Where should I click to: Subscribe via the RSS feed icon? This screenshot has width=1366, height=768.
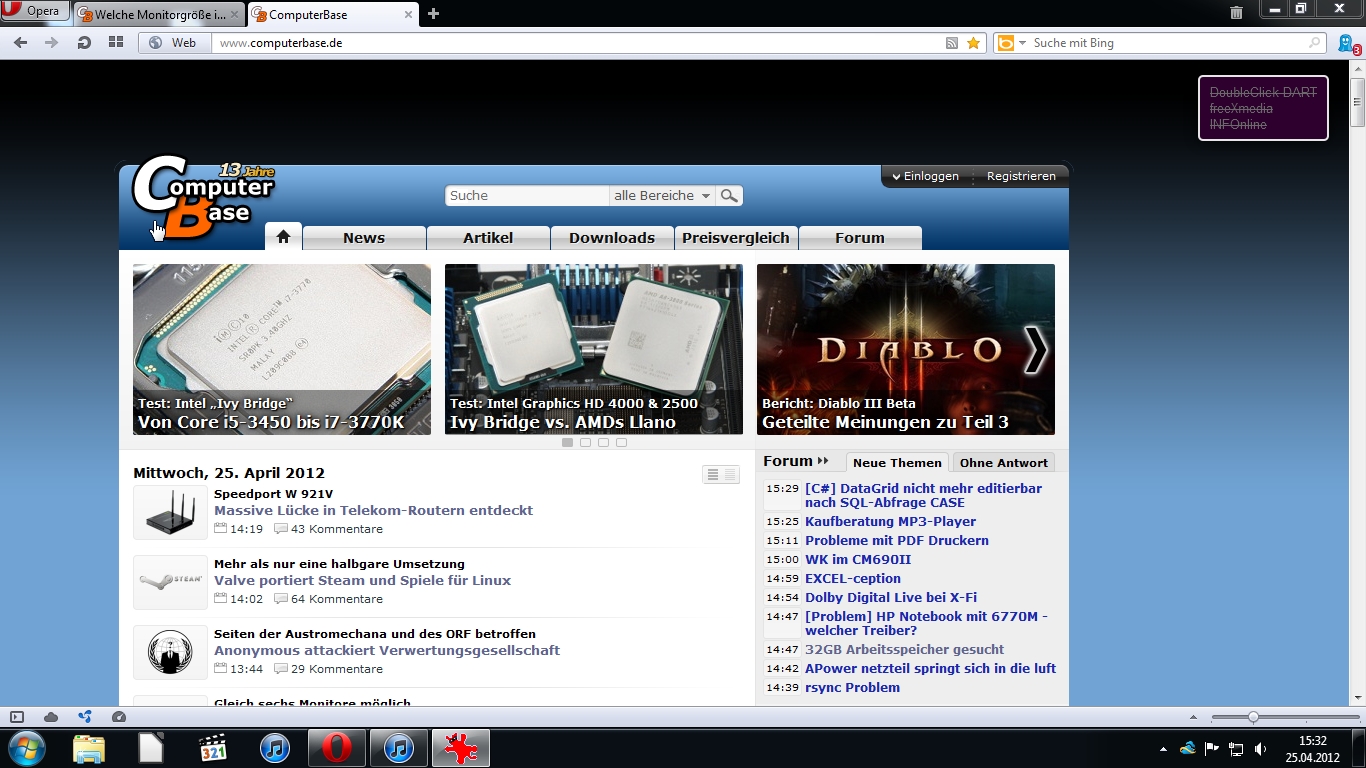(x=952, y=43)
